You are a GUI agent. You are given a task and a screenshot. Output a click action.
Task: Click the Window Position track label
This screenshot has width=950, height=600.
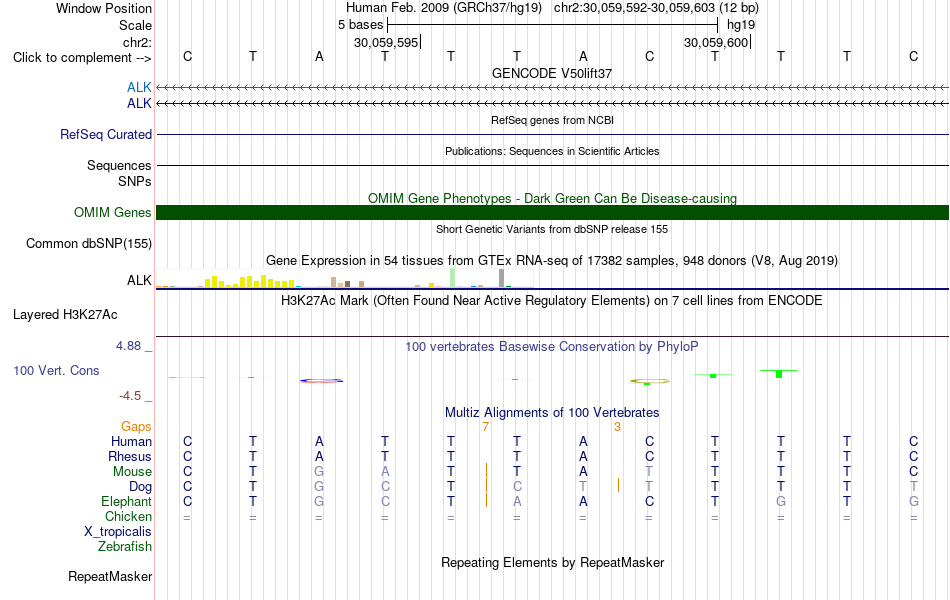[104, 8]
